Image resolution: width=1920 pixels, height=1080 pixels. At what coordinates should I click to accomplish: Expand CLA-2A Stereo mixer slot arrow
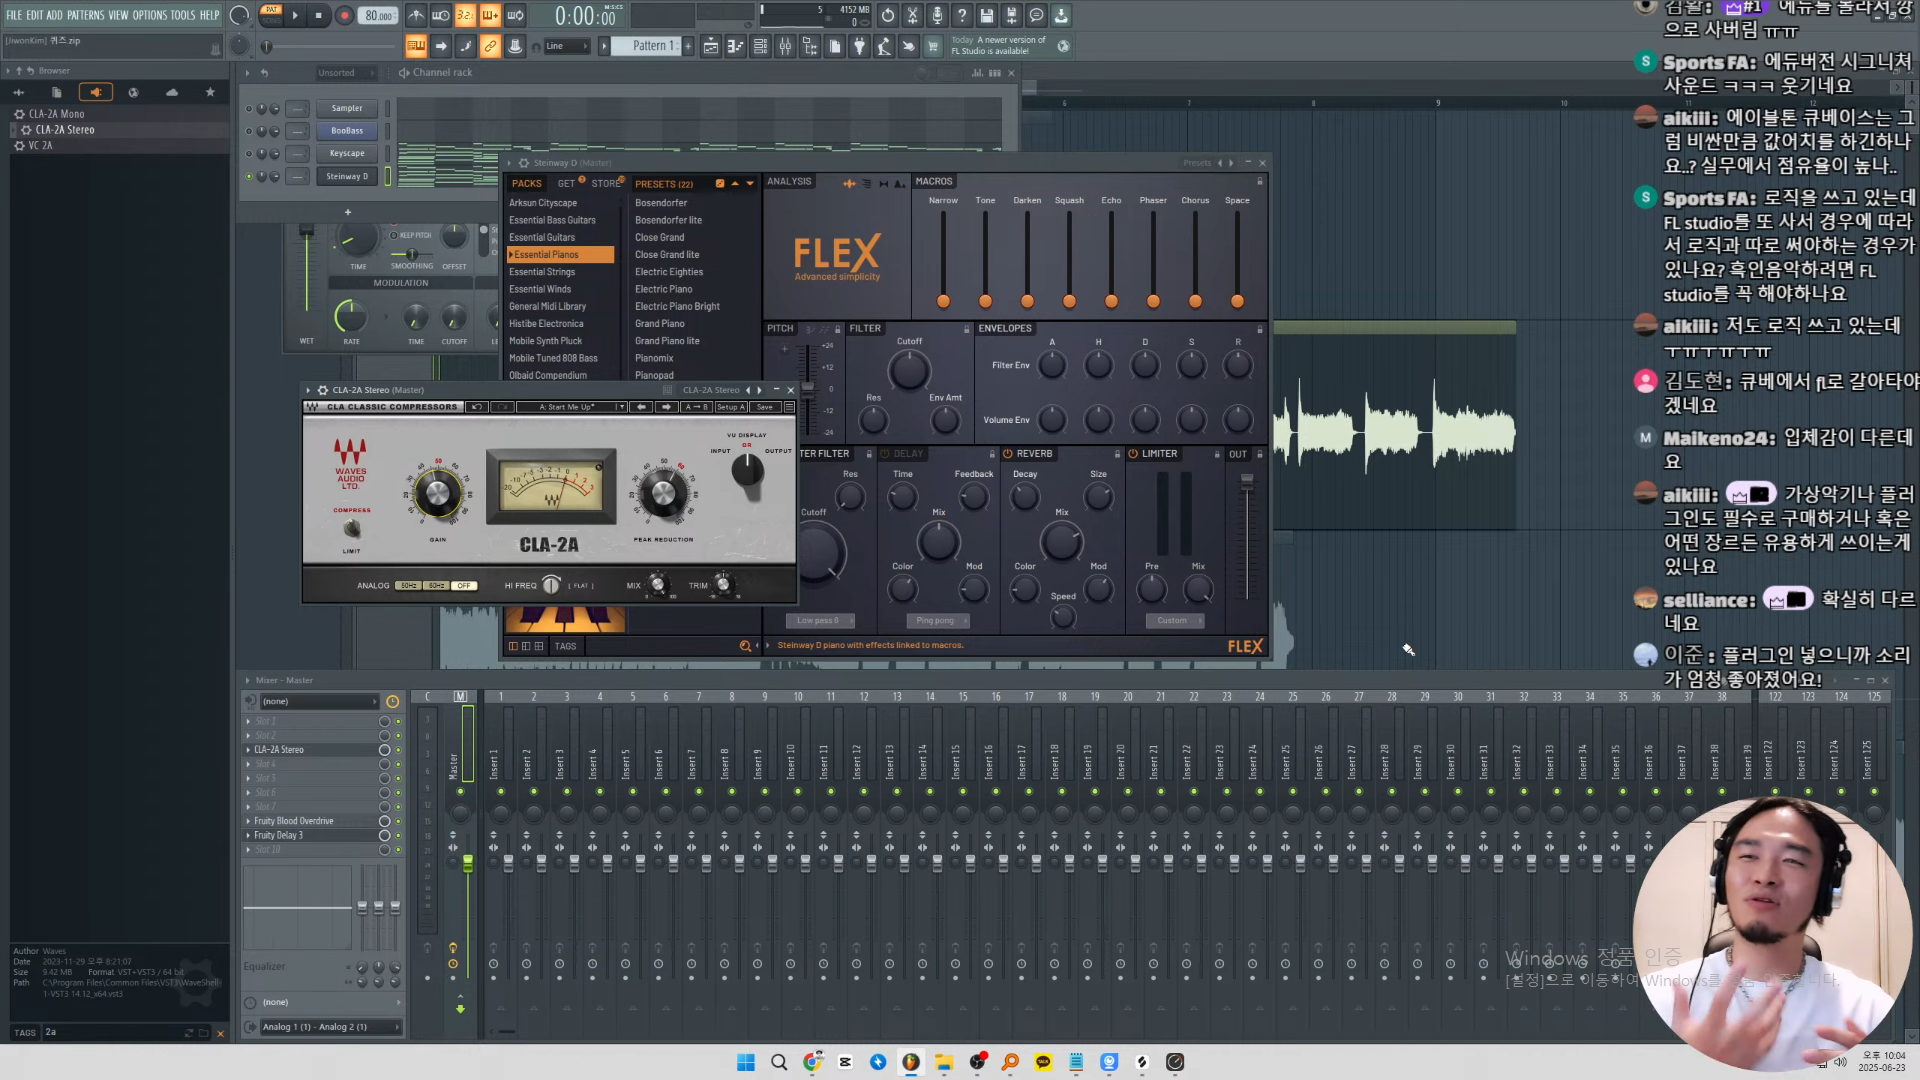pos(249,750)
